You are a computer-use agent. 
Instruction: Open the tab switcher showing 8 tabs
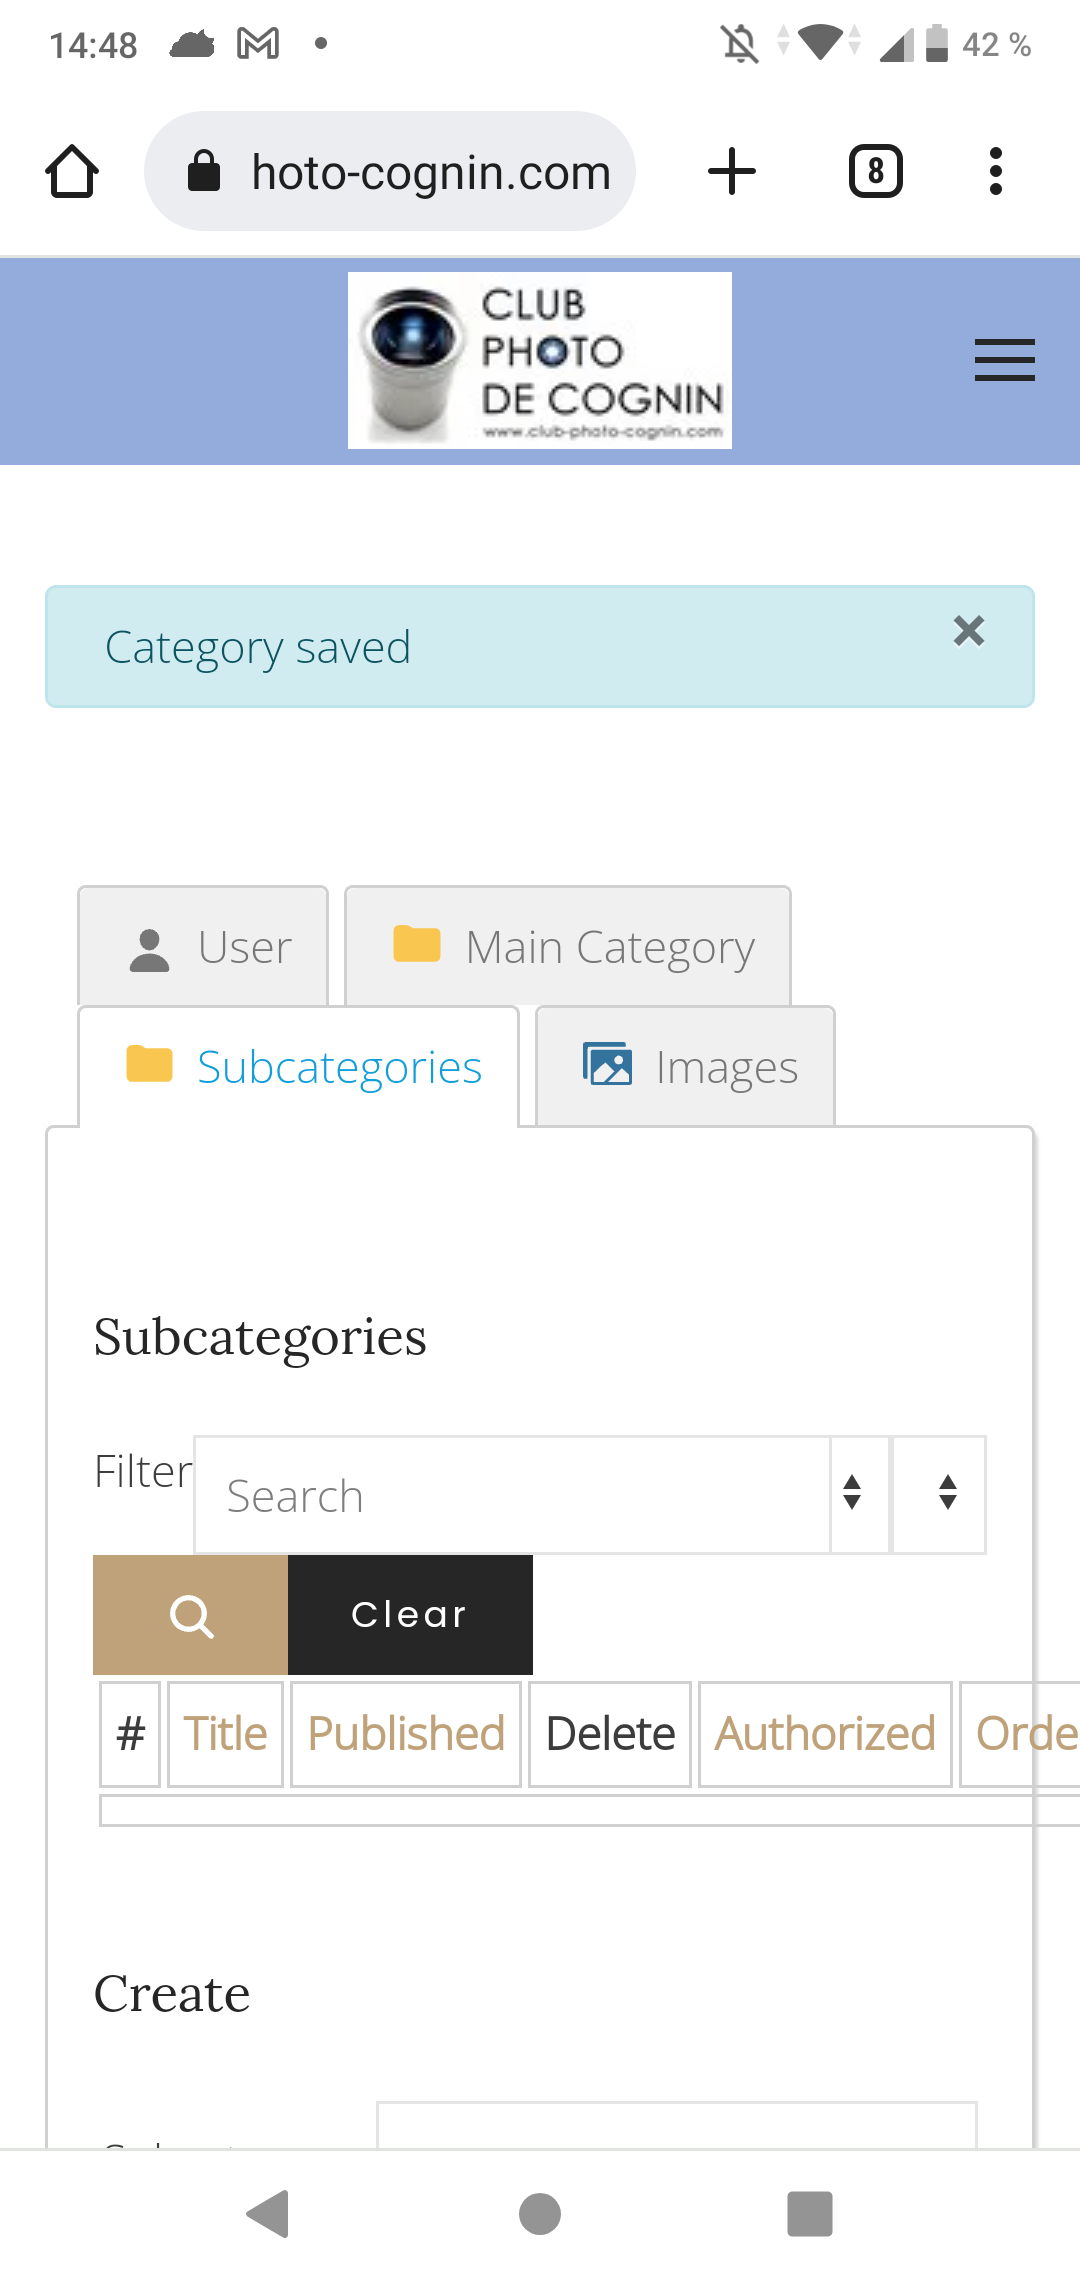(x=875, y=172)
